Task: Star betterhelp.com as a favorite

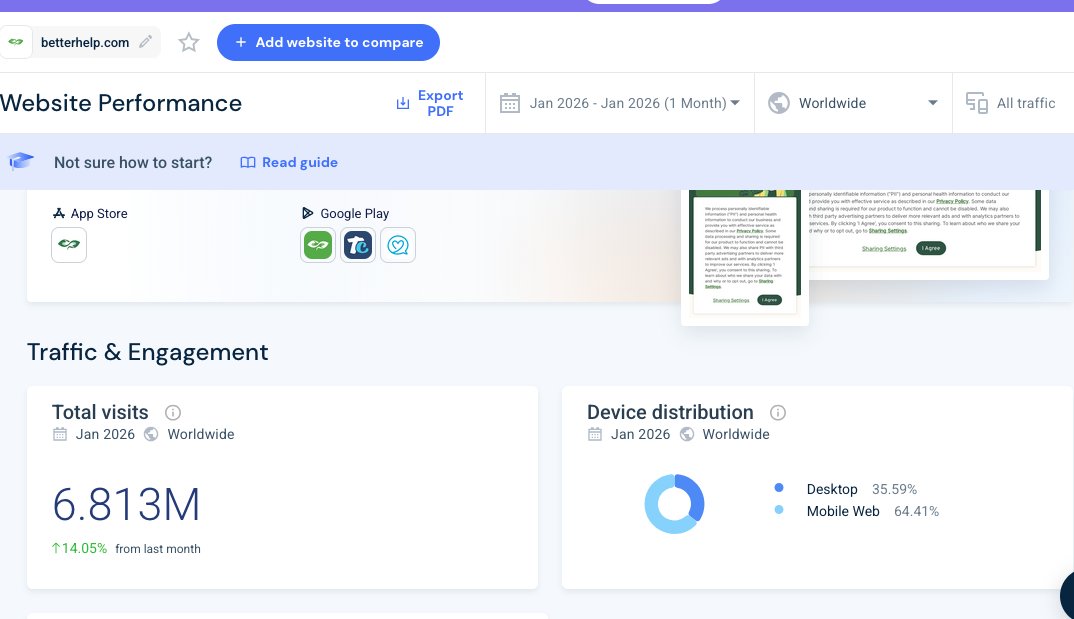Action: pos(189,42)
